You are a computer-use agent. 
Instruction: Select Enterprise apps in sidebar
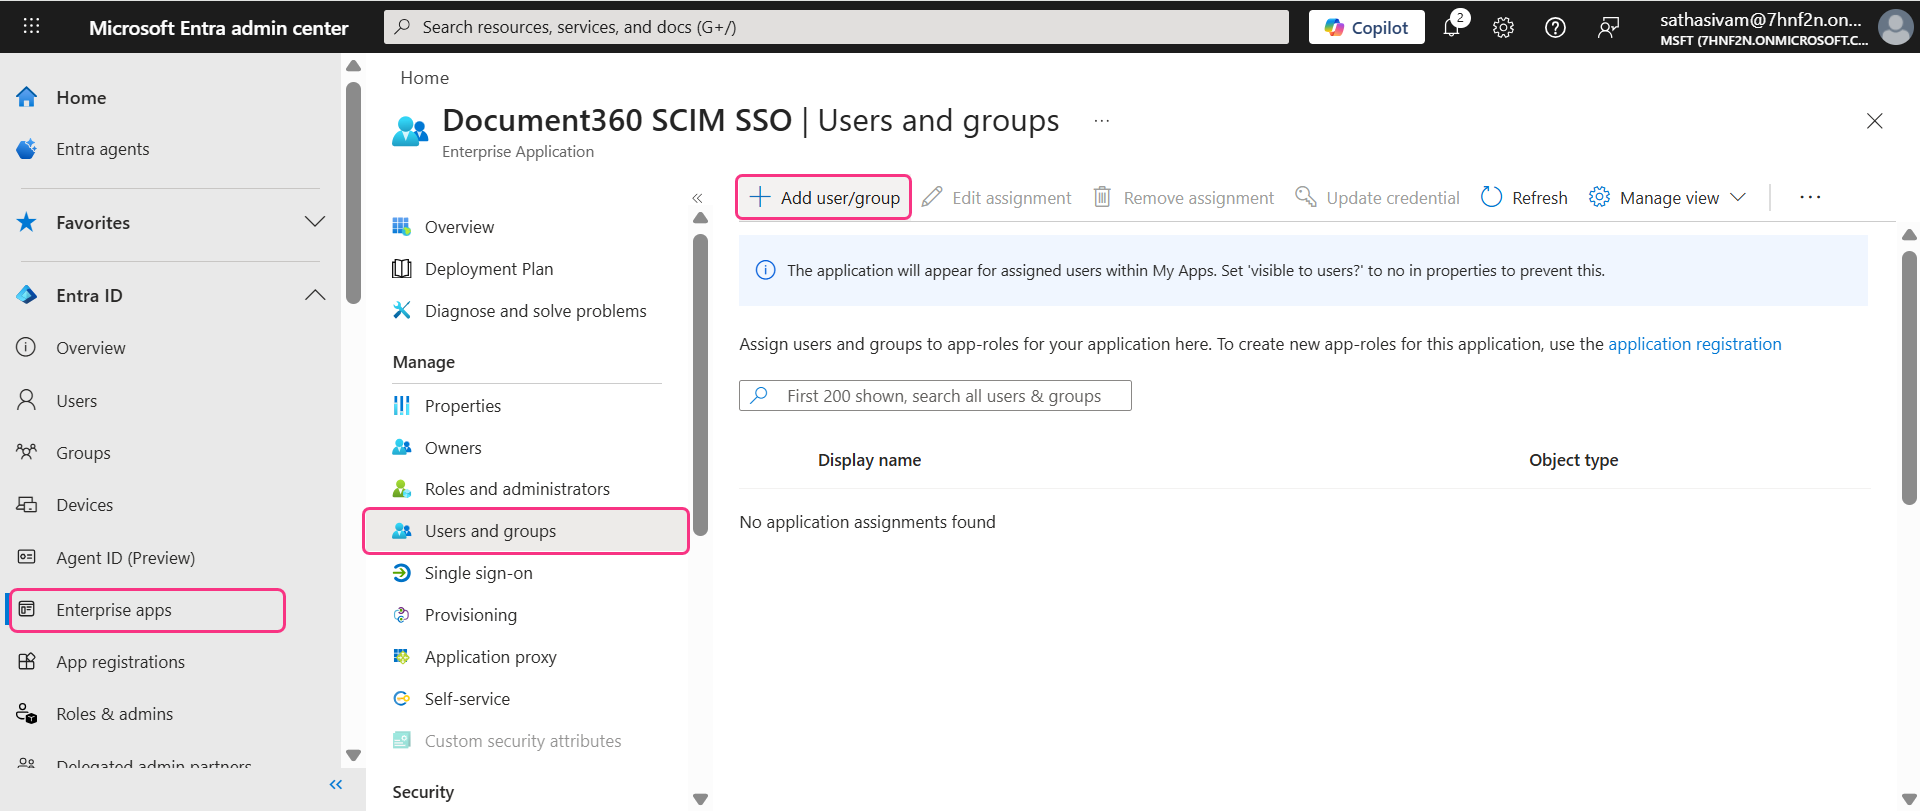[148, 610]
